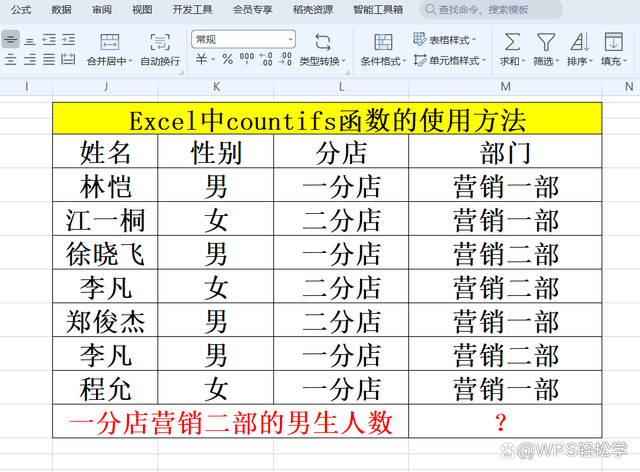This screenshot has width=640, height=472.
Task: Click the Wrap Text (自动换行) icon
Action: click(159, 43)
